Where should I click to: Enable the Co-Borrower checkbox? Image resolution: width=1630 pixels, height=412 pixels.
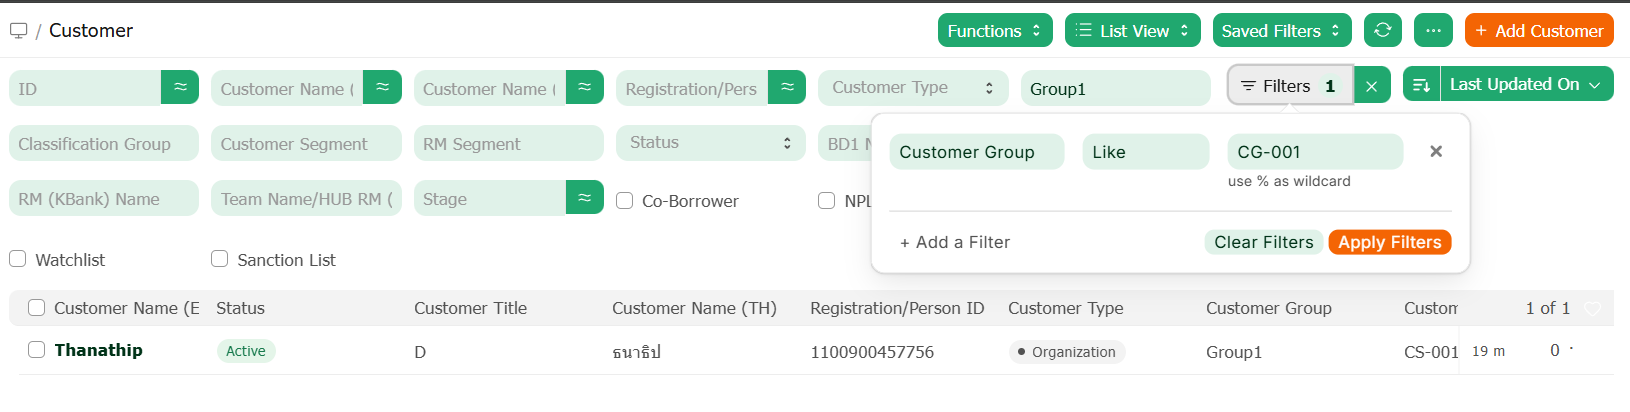[625, 201]
